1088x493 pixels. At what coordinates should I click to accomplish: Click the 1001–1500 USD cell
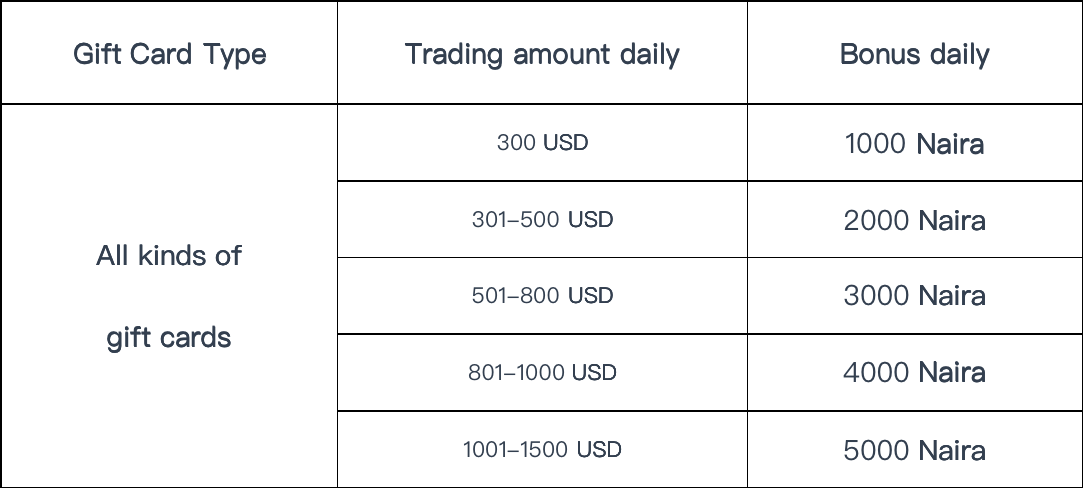[x=542, y=449]
